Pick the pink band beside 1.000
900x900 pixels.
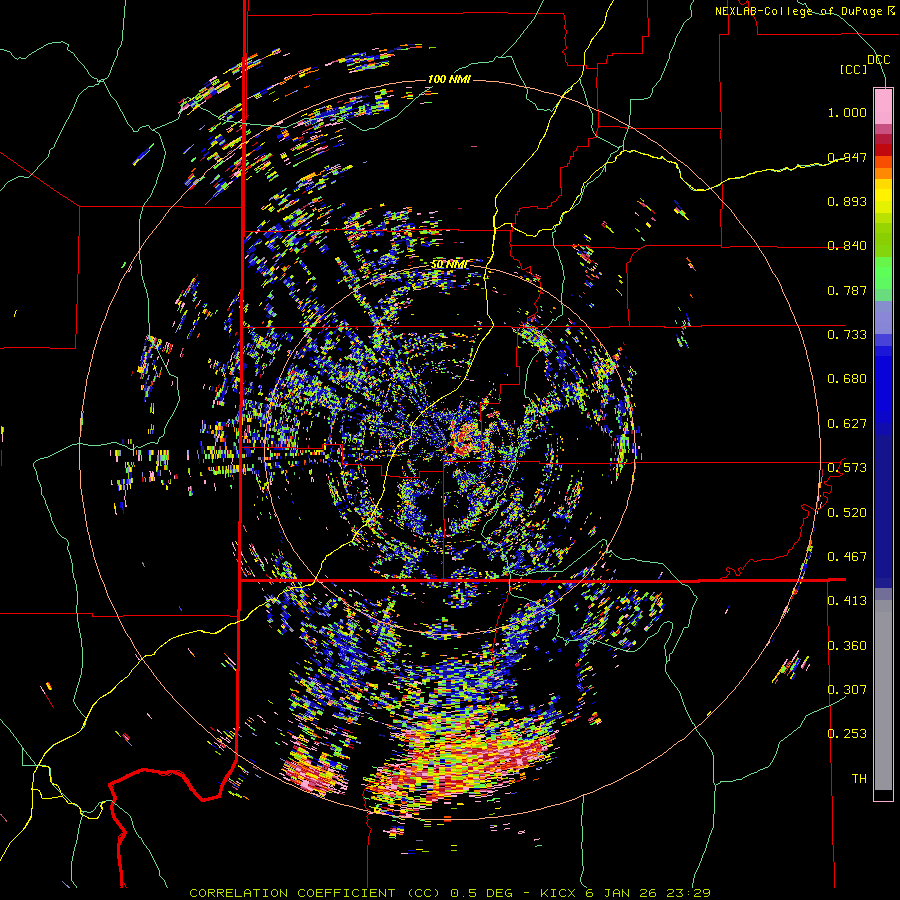(883, 106)
